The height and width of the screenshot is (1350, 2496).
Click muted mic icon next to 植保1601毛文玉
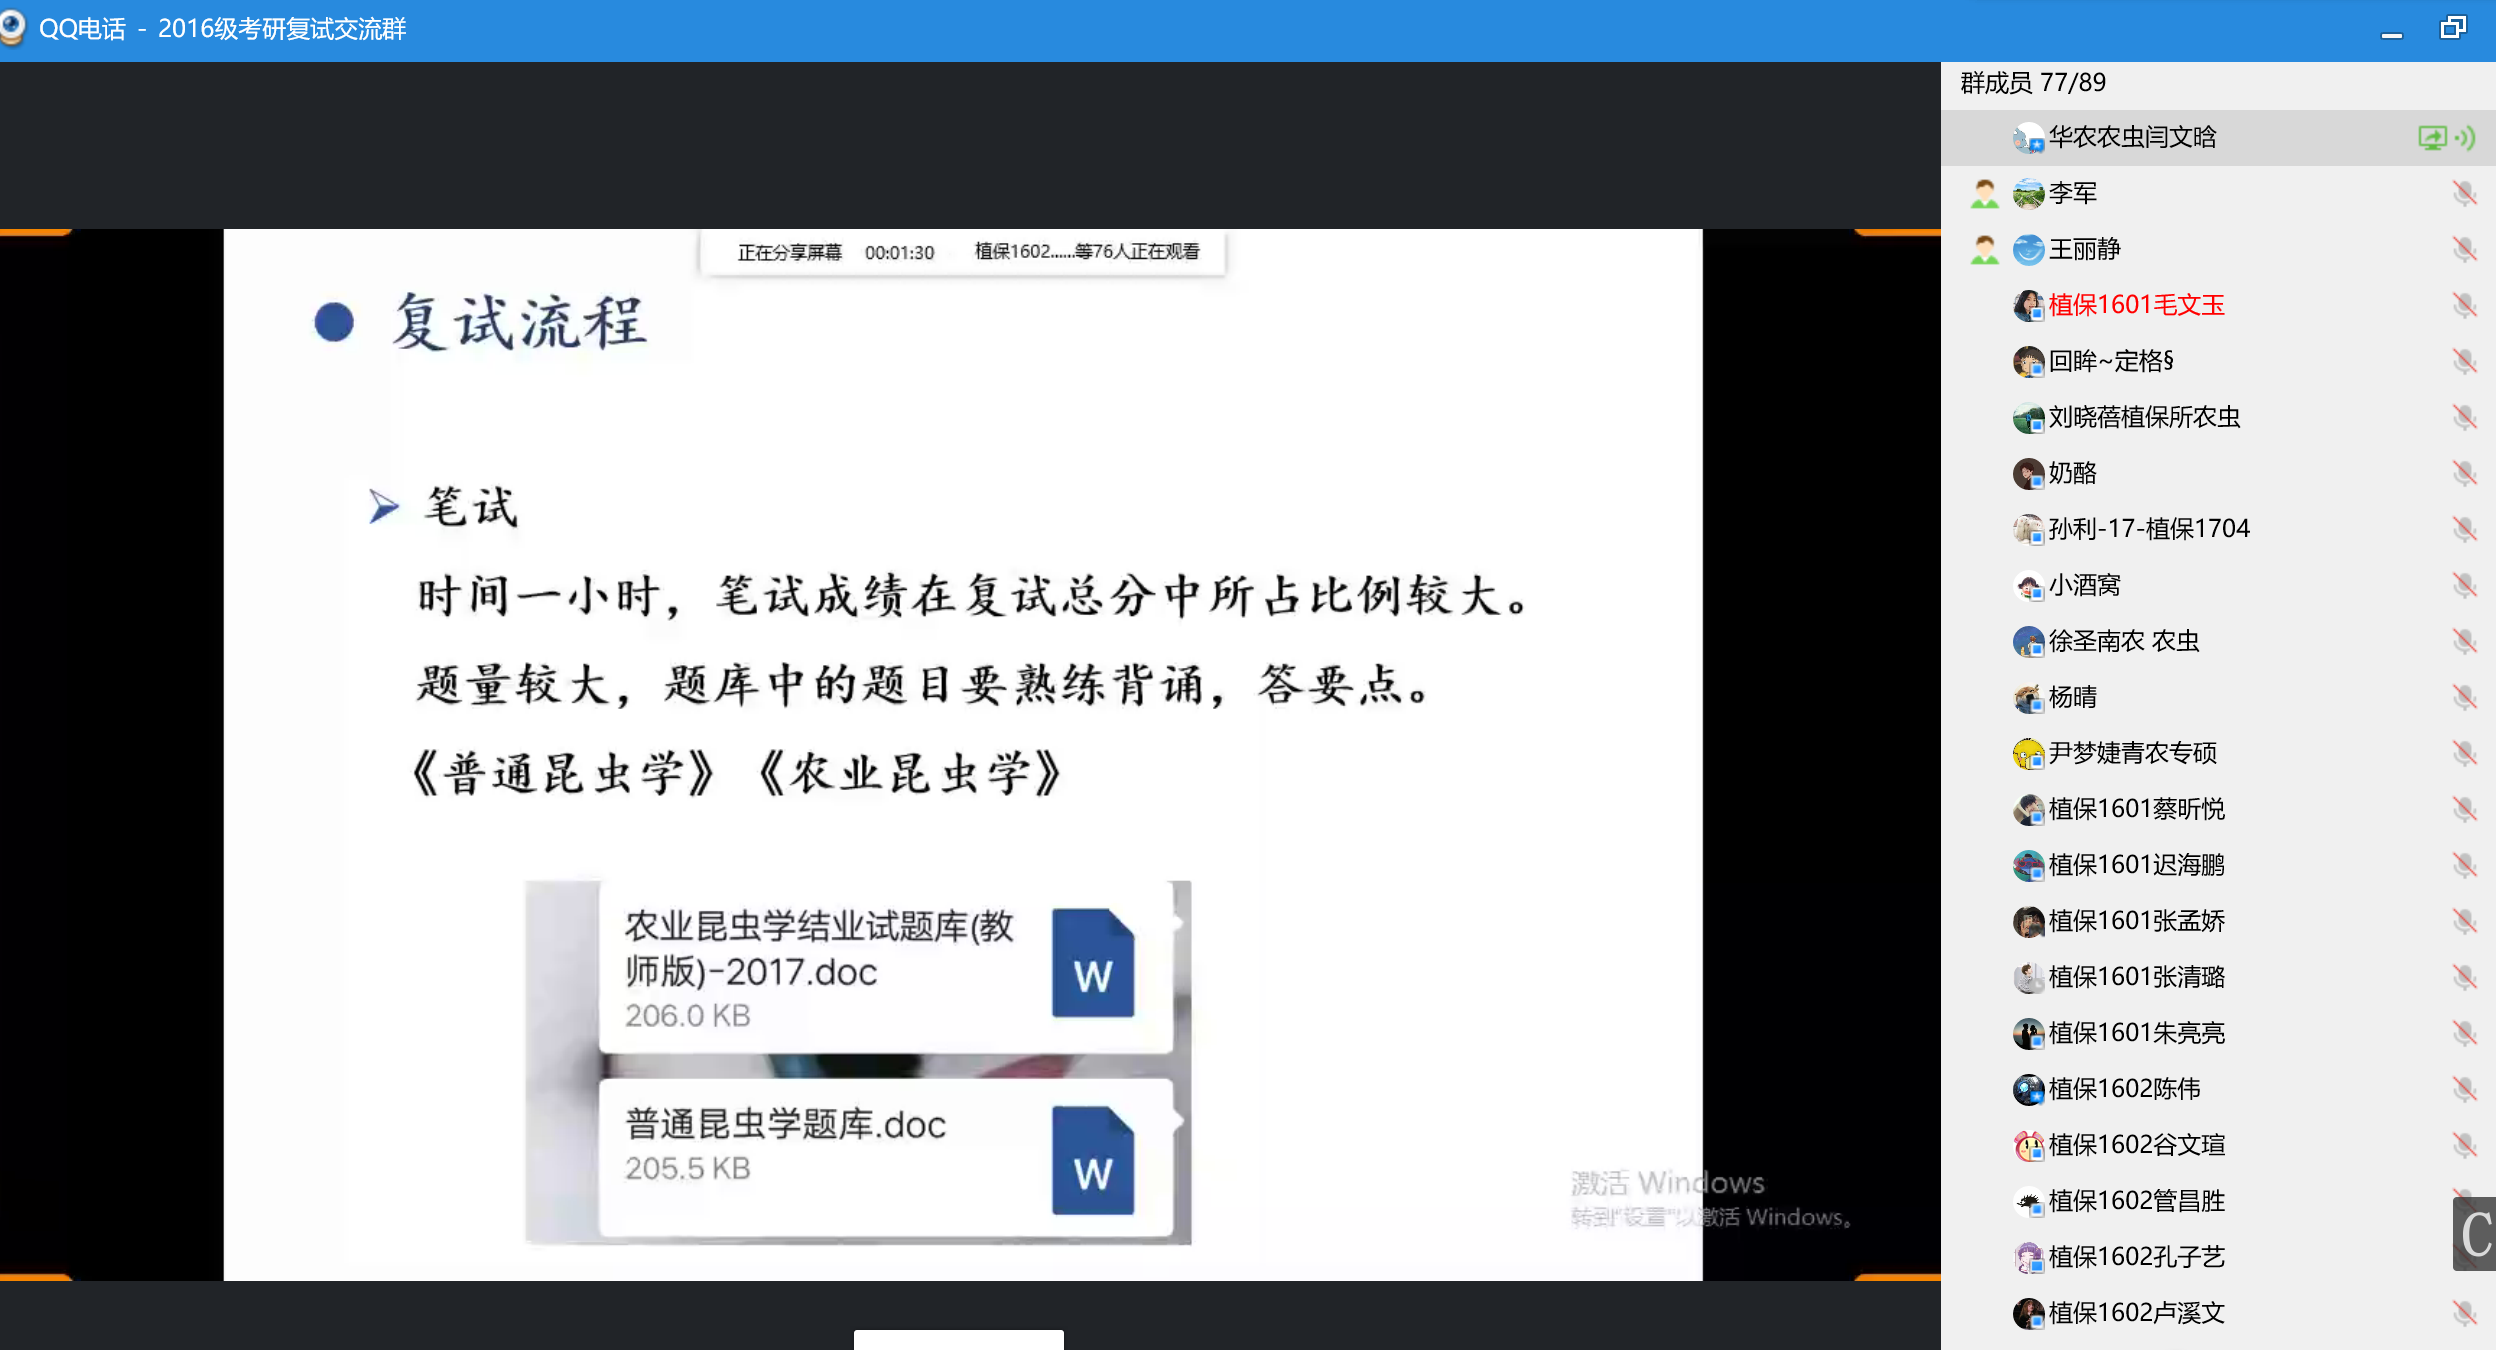pos(2465,305)
